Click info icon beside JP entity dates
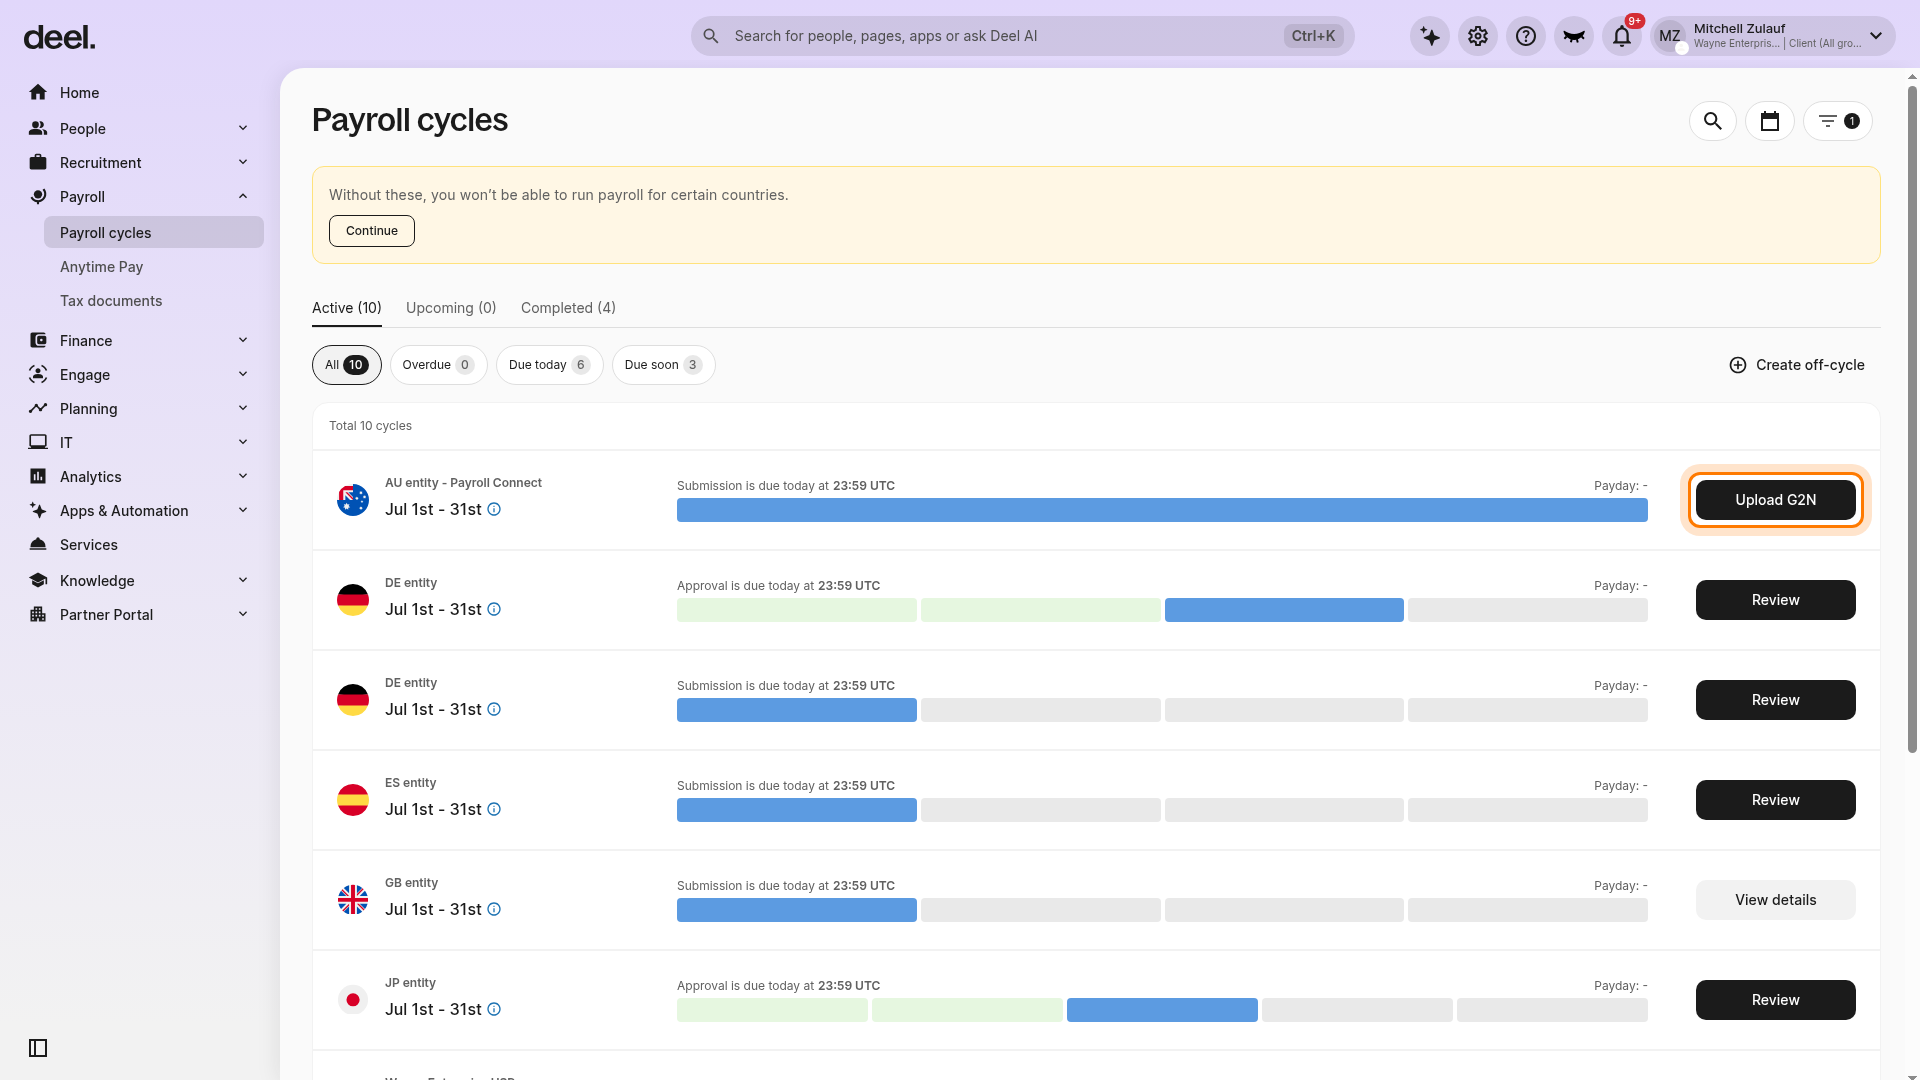This screenshot has width=1920, height=1080. click(x=494, y=1009)
